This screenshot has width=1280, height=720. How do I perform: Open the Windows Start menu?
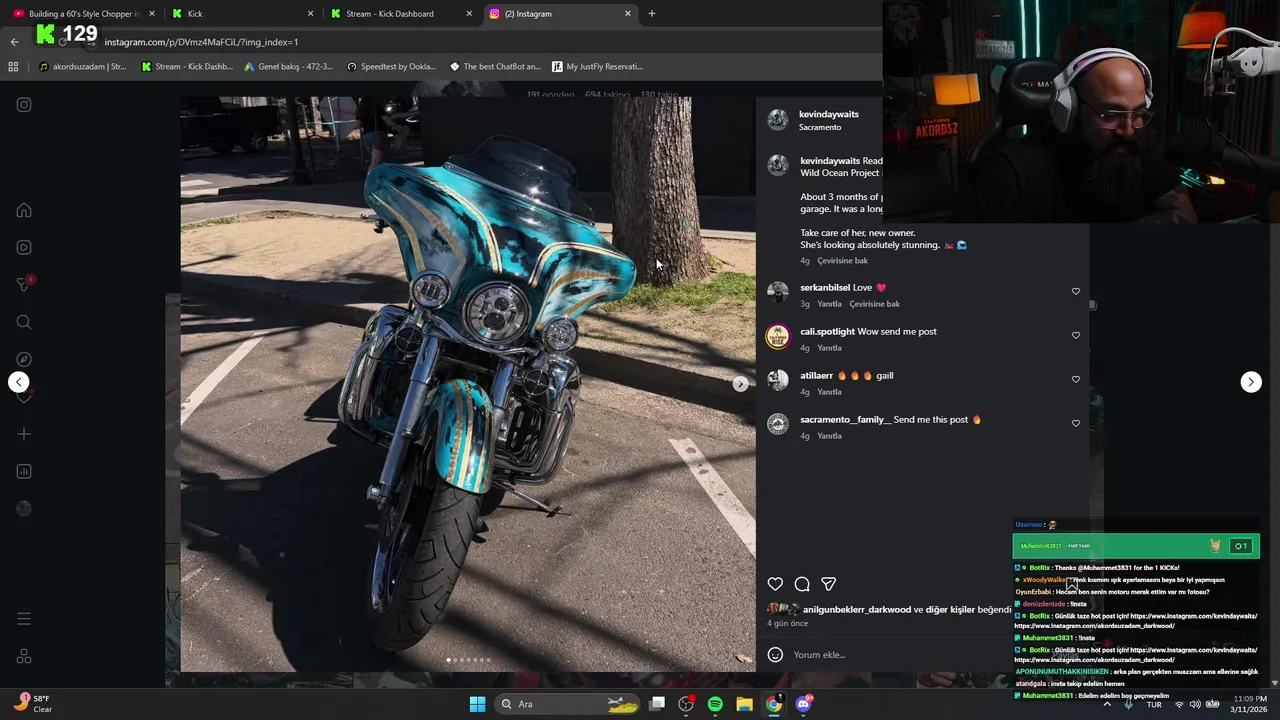point(477,704)
